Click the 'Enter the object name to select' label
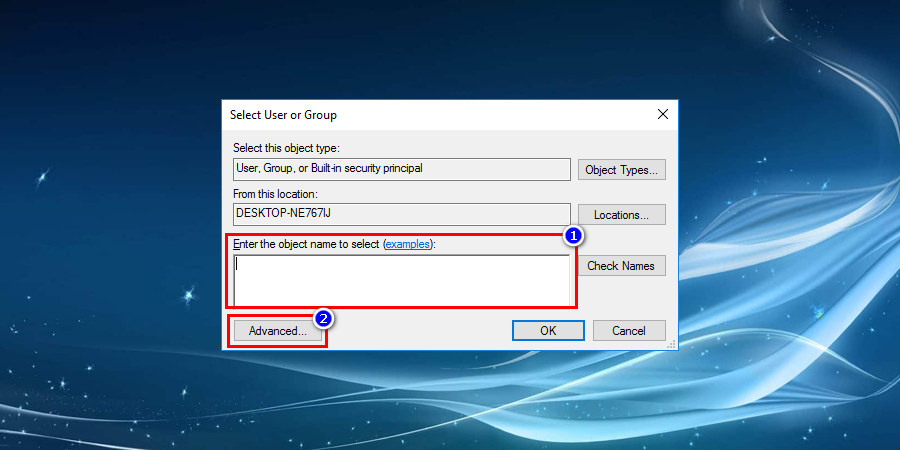 click(x=307, y=244)
